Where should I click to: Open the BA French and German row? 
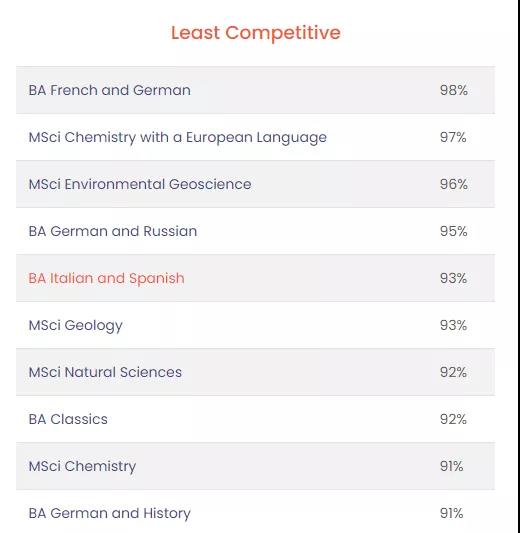[x=255, y=90]
